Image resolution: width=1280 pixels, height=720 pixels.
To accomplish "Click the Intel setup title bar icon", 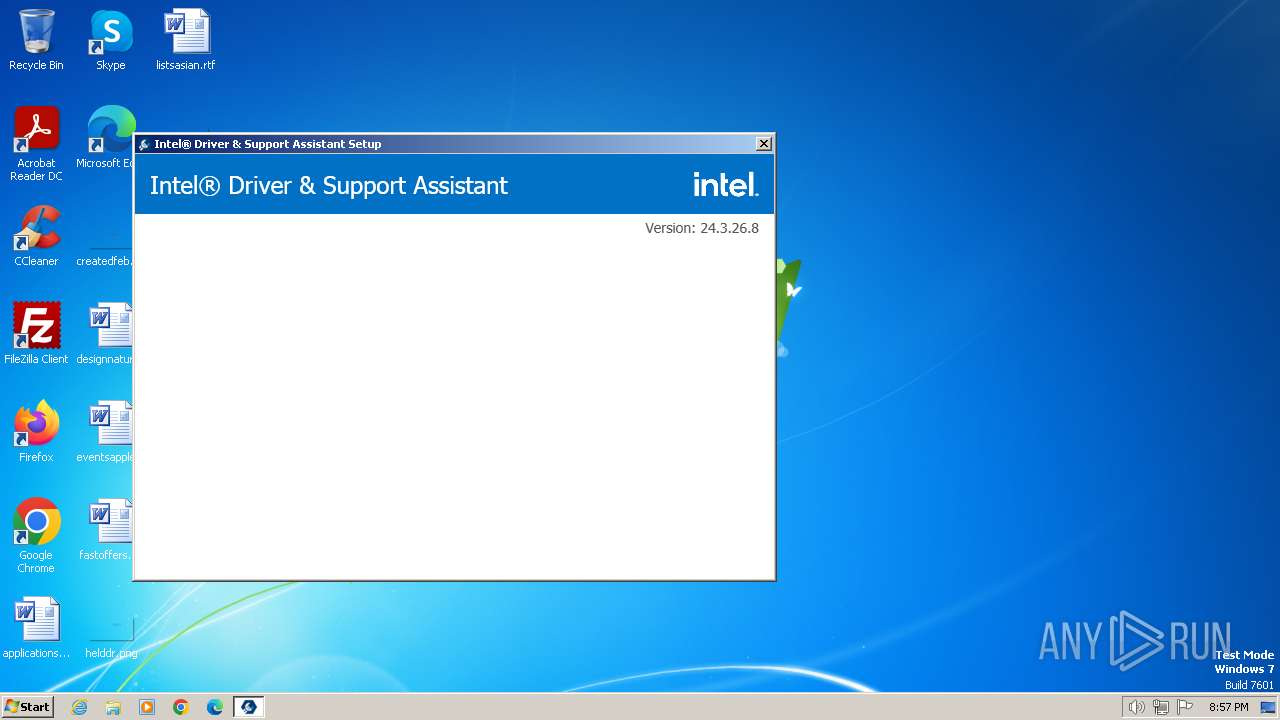I will tap(144, 144).
